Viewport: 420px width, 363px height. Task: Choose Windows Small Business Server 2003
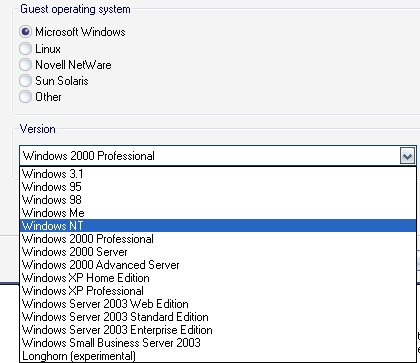(x=218, y=343)
